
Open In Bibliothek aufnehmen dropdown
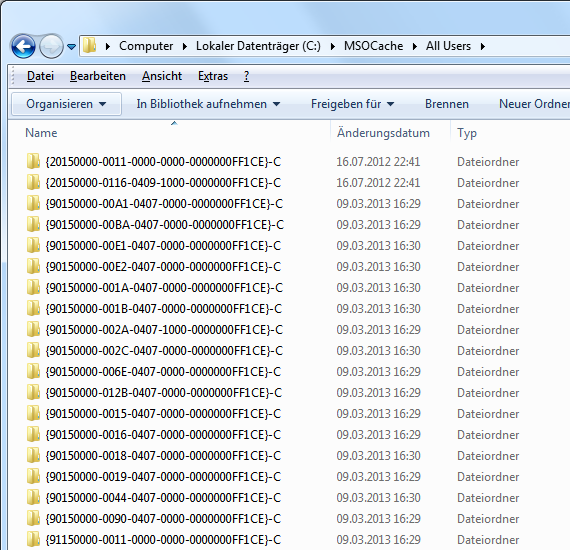click(x=208, y=104)
